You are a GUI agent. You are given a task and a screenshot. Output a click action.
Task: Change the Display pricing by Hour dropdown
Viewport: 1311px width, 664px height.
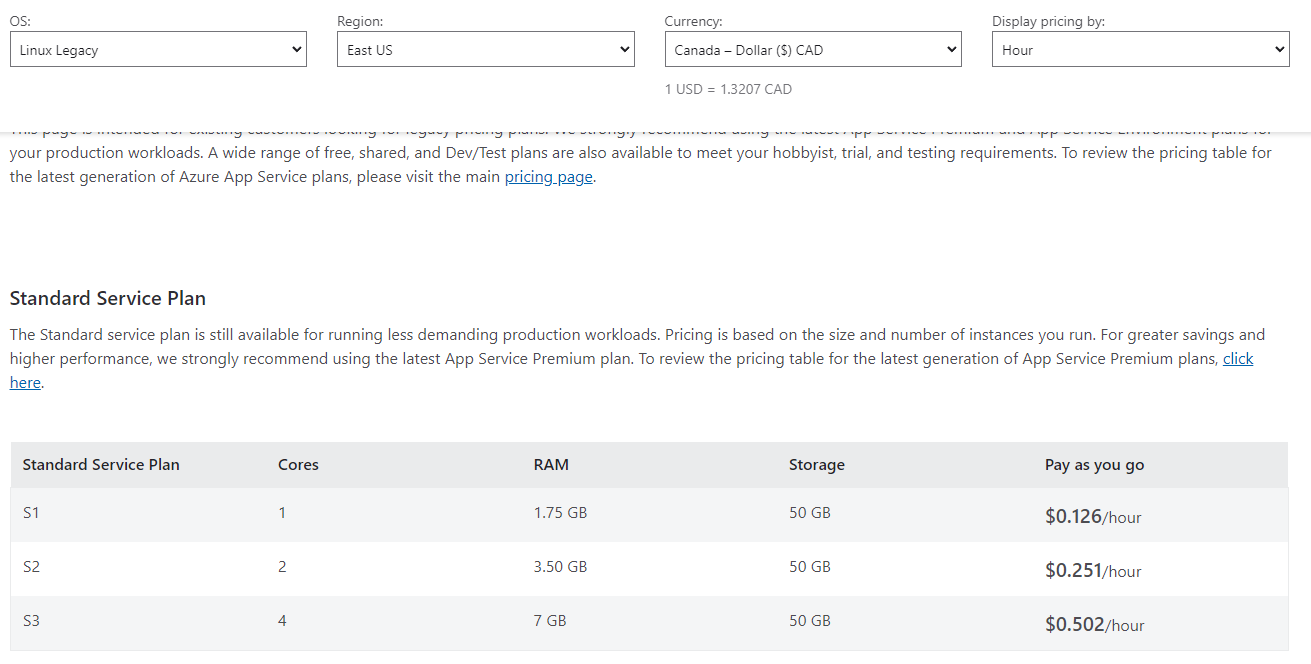click(x=1140, y=49)
